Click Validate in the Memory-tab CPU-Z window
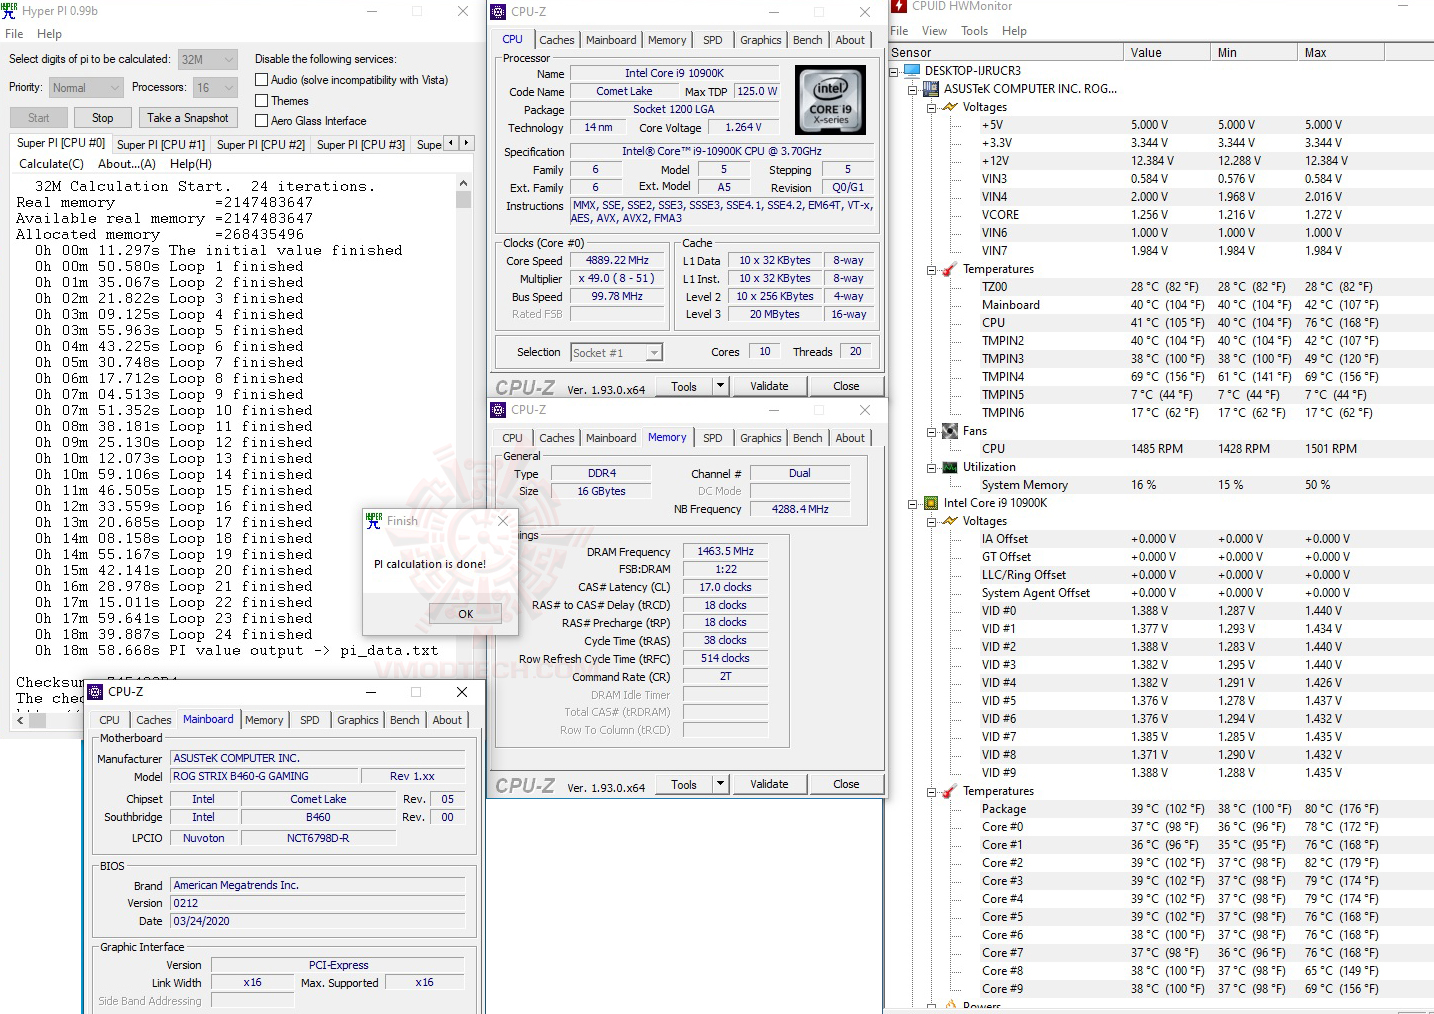 click(769, 784)
